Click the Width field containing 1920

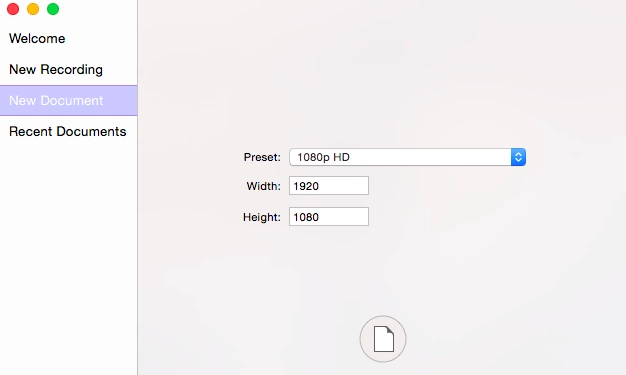point(329,186)
